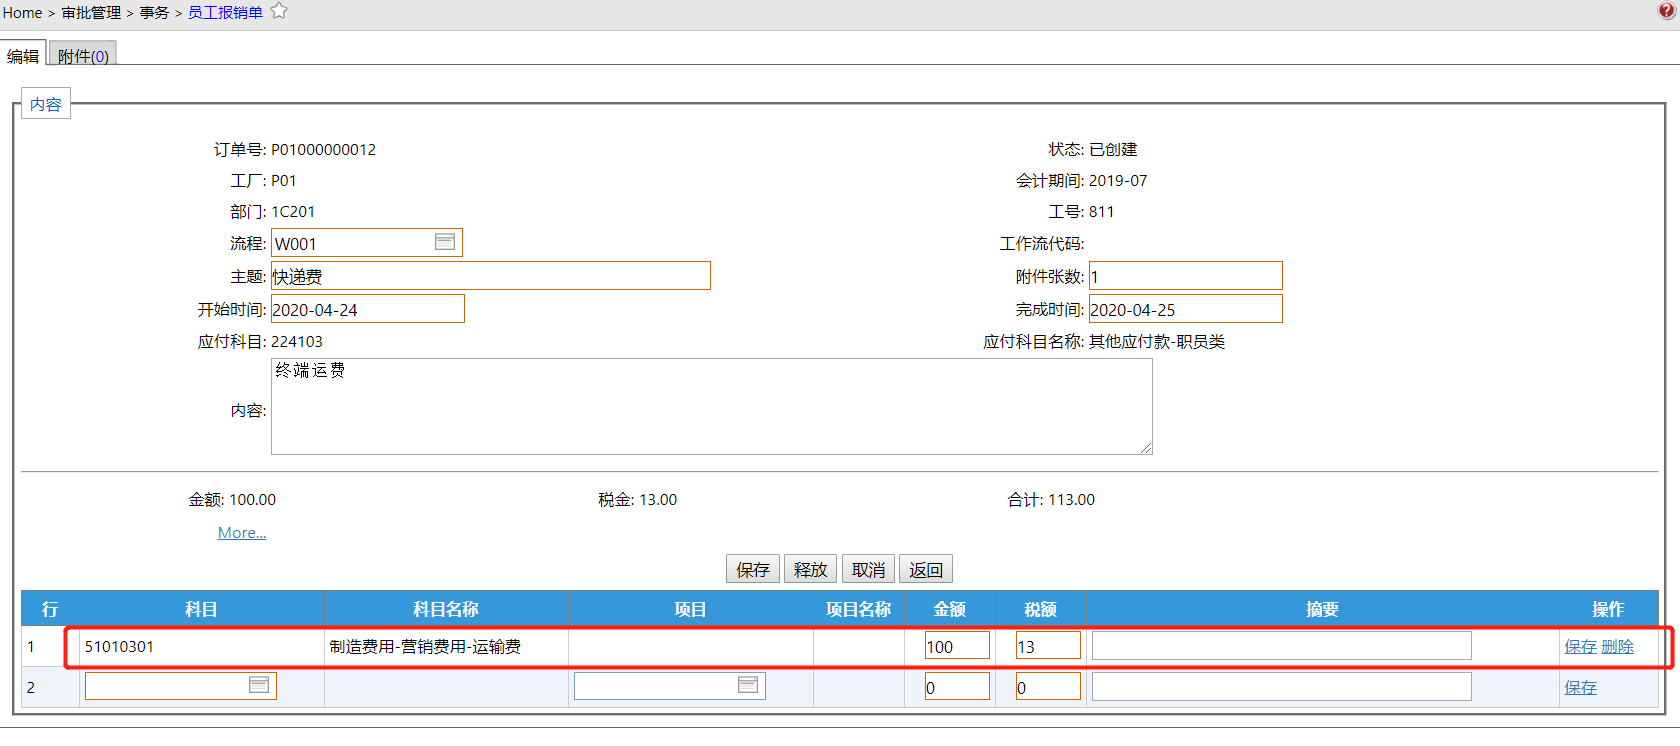Image resolution: width=1680 pixels, height=746 pixels.
Task: Focus the 完成时间 date field
Action: click(1186, 309)
